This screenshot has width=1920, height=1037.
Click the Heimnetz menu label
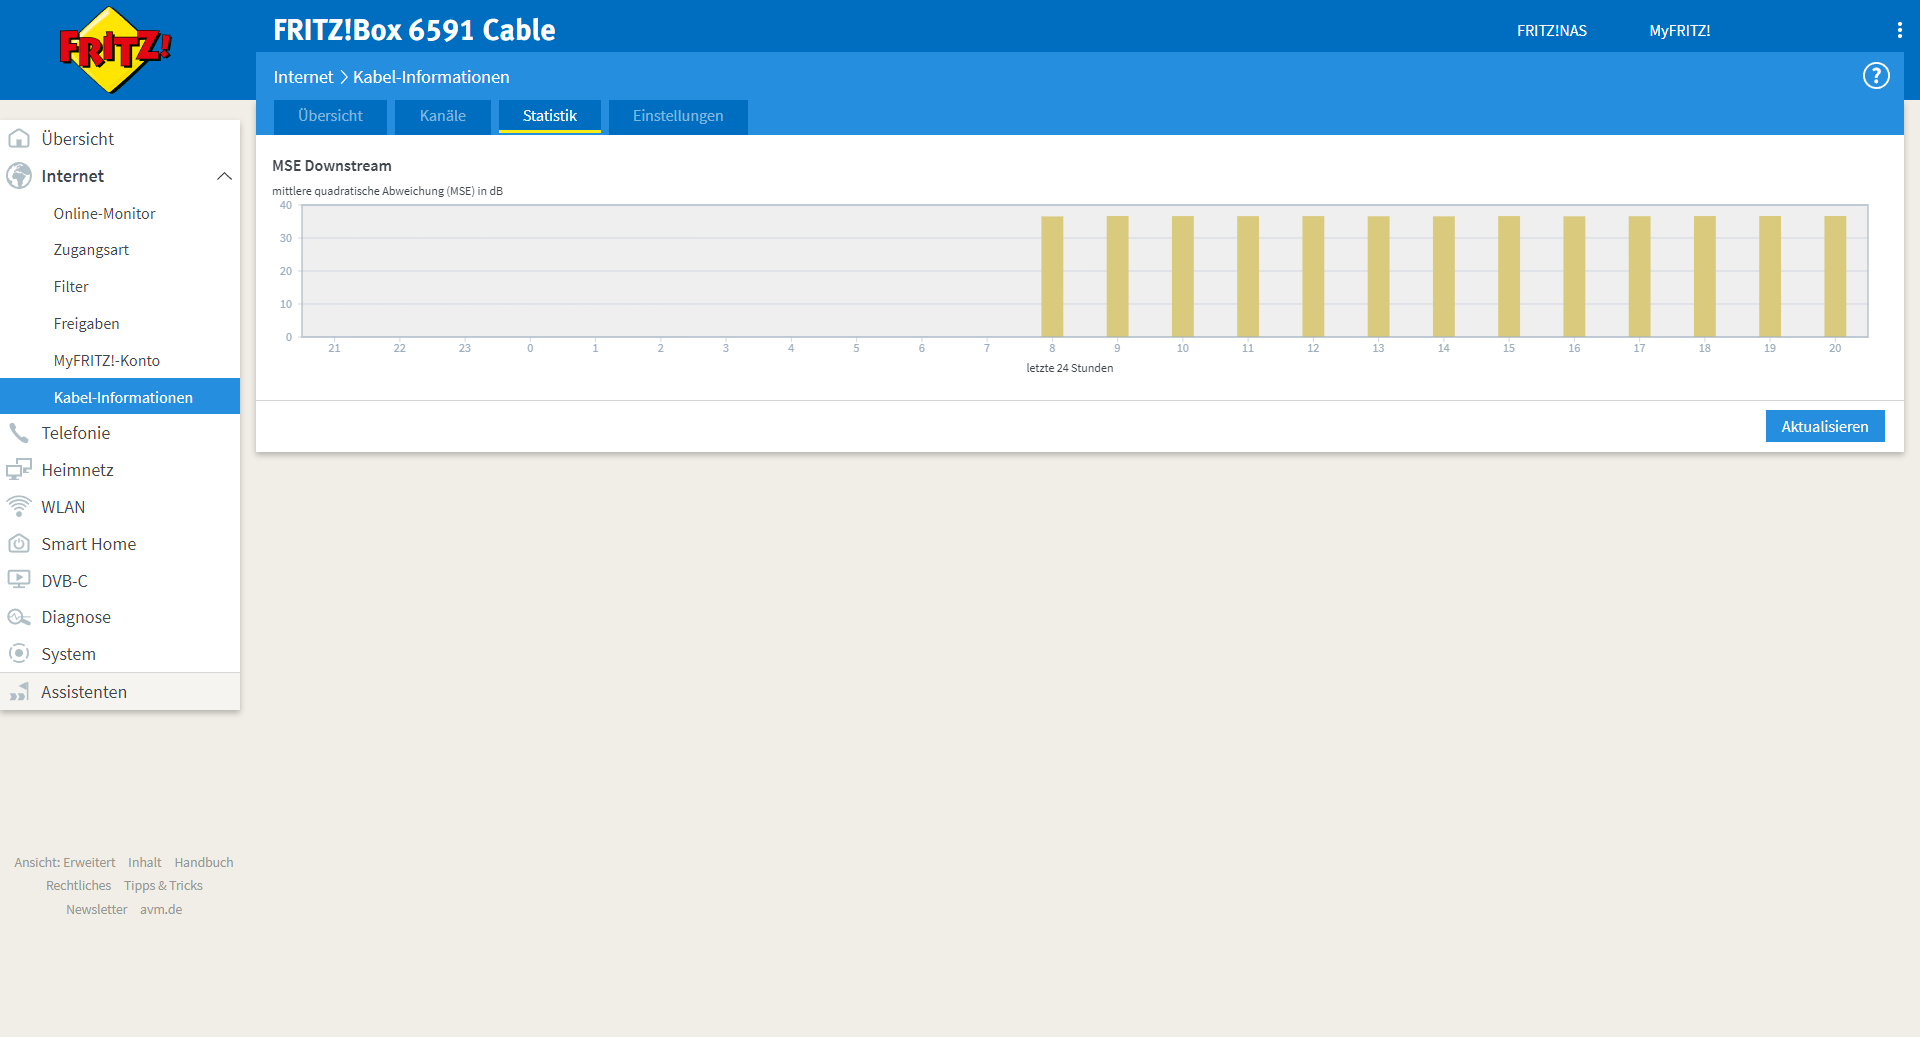tap(78, 470)
